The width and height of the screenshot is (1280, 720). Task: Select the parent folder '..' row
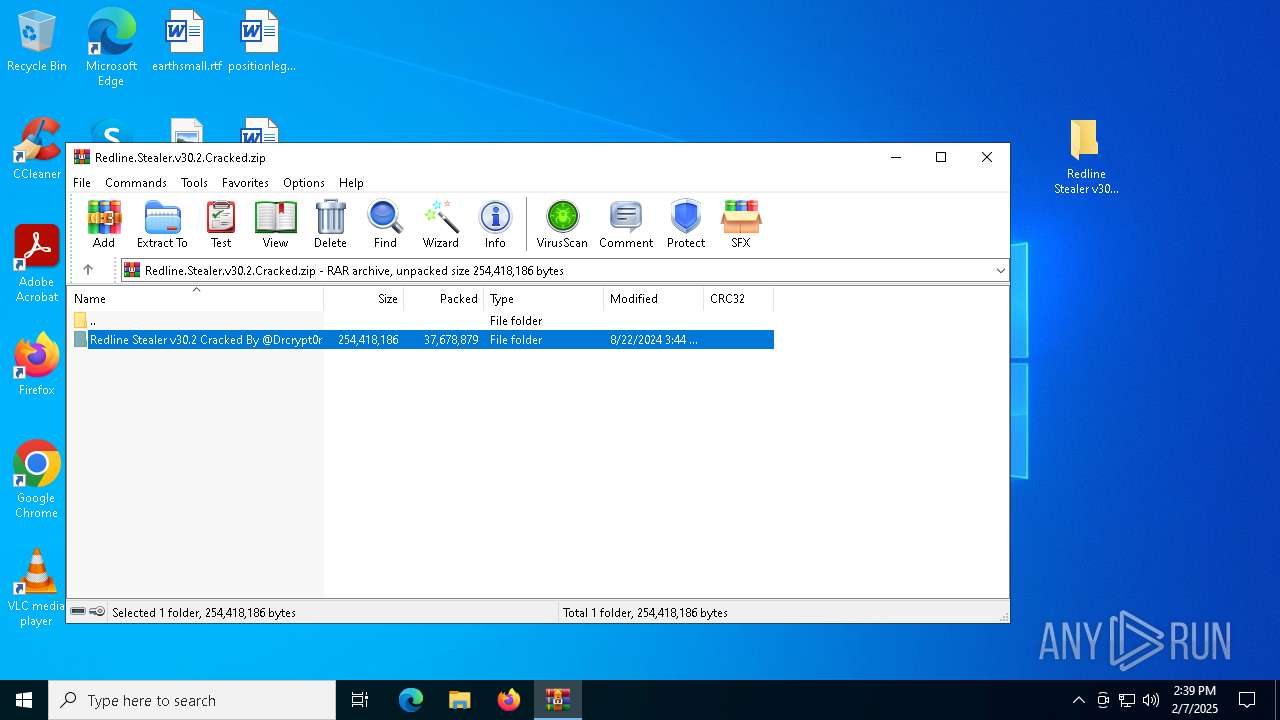click(421, 321)
